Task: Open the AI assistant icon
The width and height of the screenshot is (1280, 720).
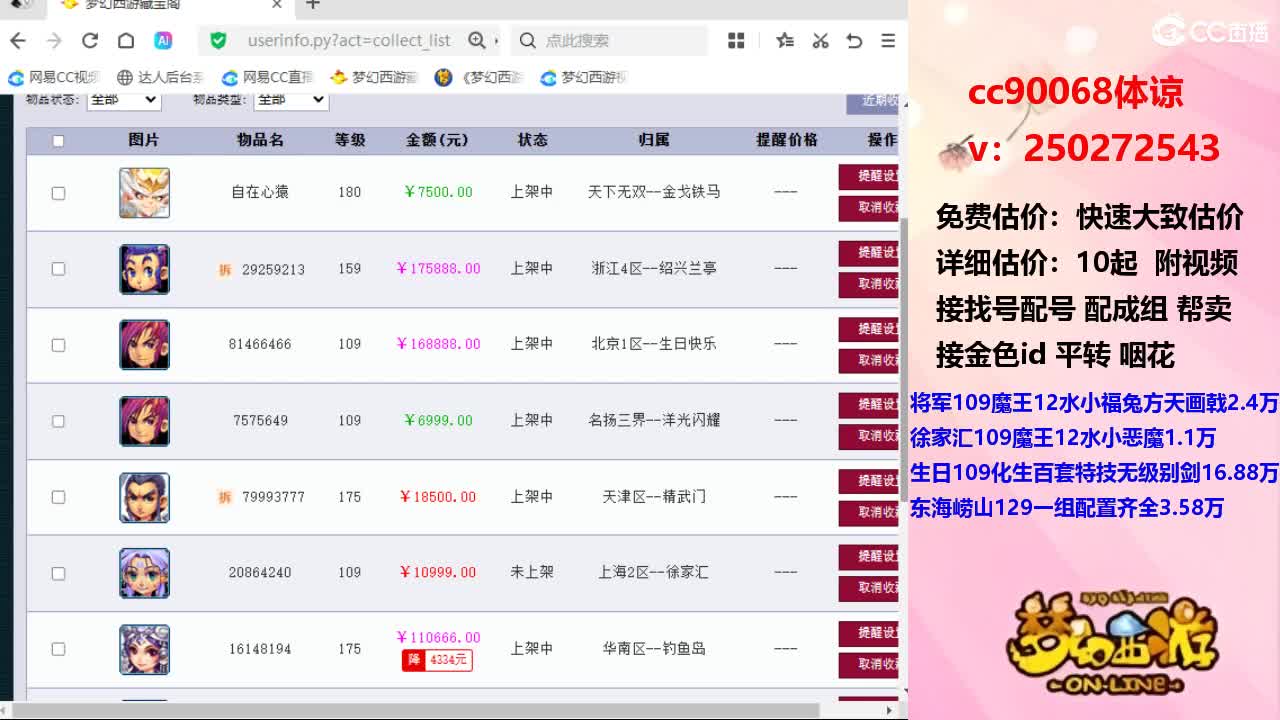Action: tap(163, 40)
